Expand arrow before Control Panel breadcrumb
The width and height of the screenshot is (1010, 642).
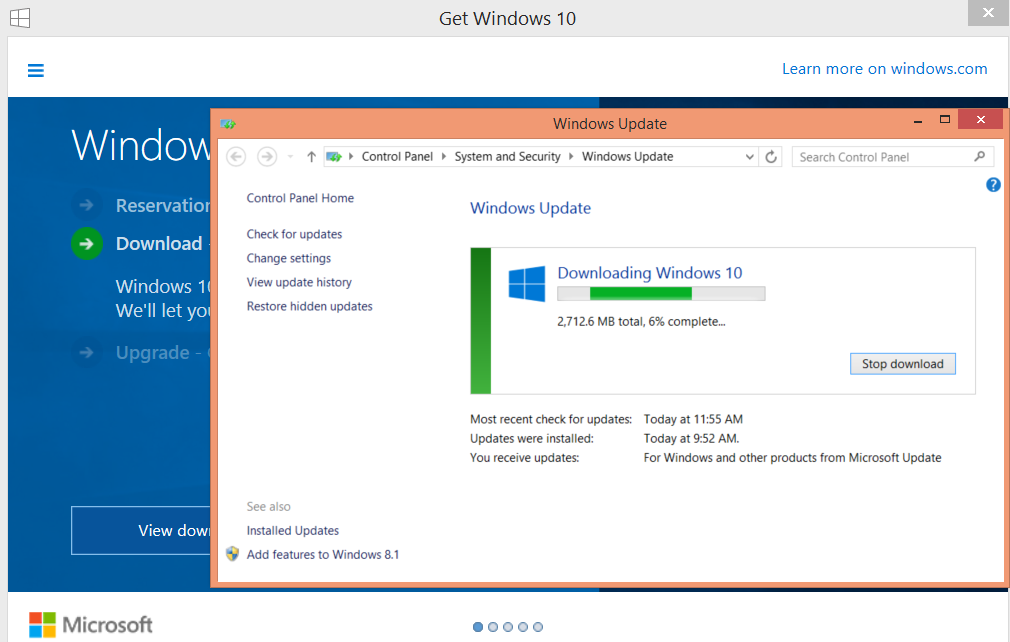pyautogui.click(x=351, y=156)
